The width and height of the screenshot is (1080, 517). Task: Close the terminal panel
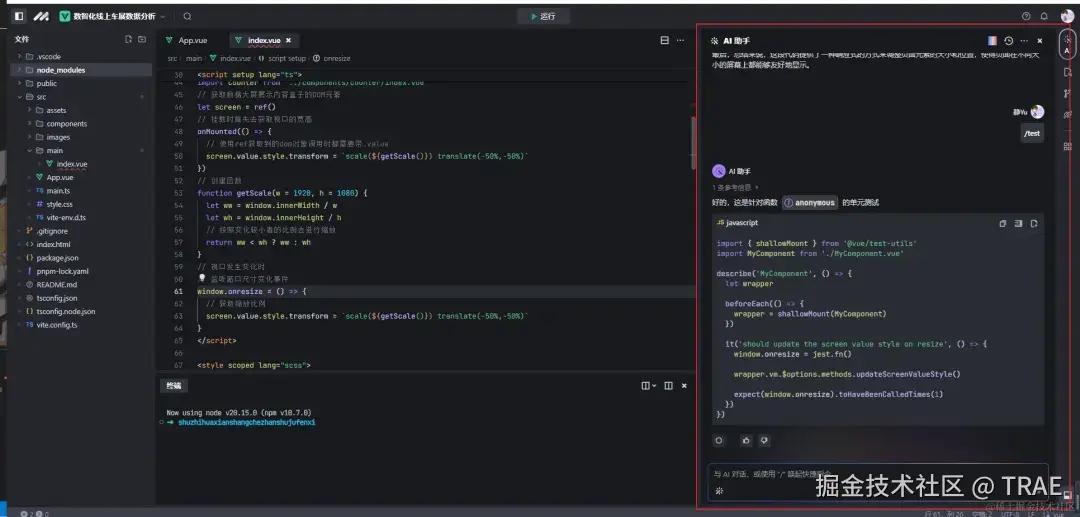[x=684, y=386]
